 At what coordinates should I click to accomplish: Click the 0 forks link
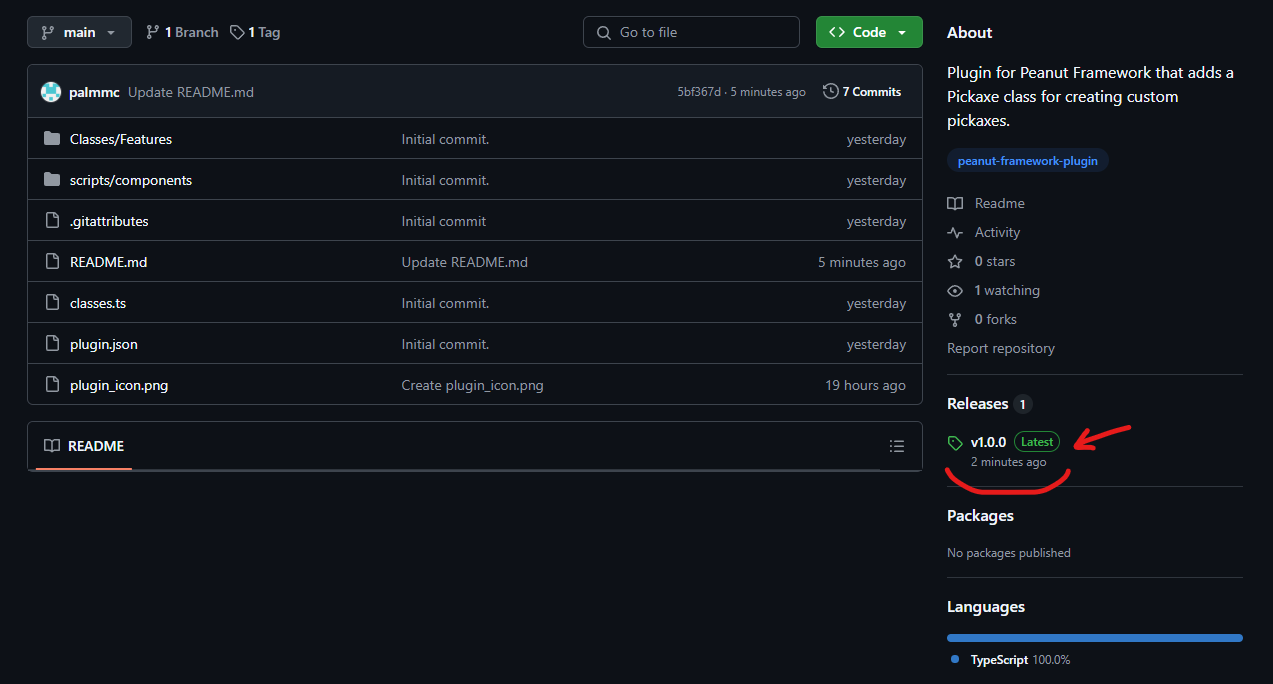coord(996,319)
